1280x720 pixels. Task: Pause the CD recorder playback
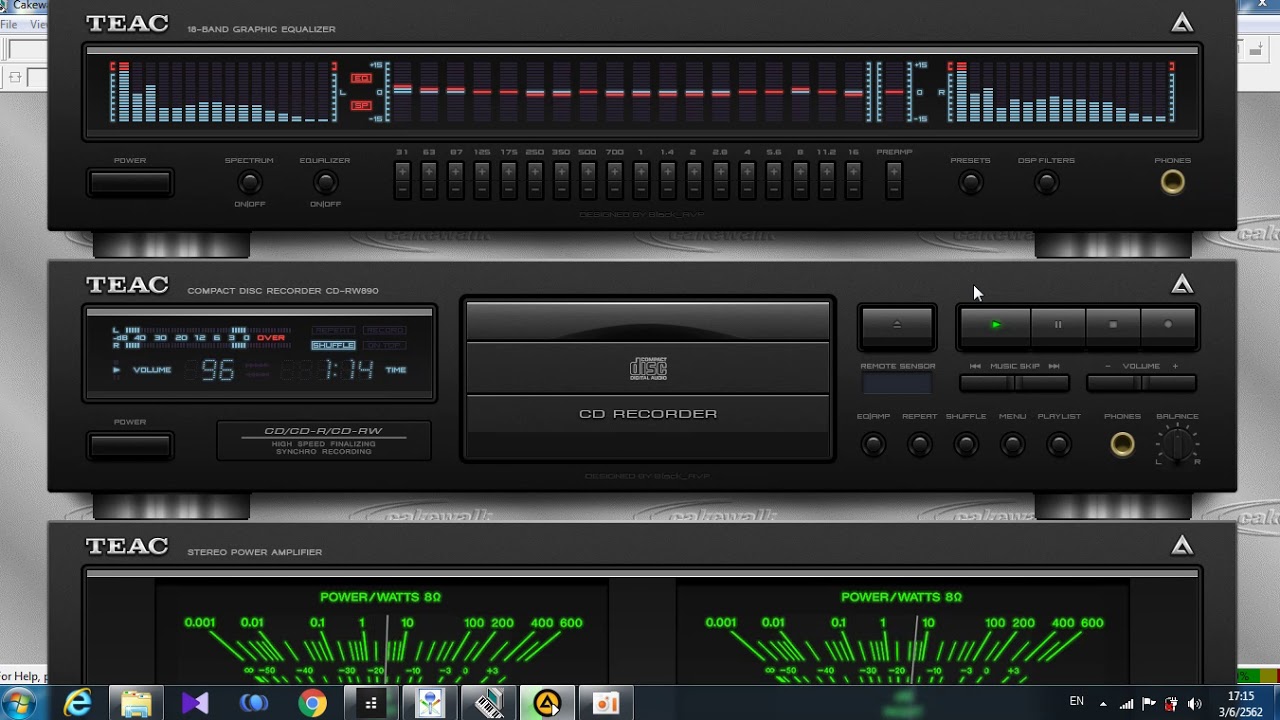tap(1058, 325)
